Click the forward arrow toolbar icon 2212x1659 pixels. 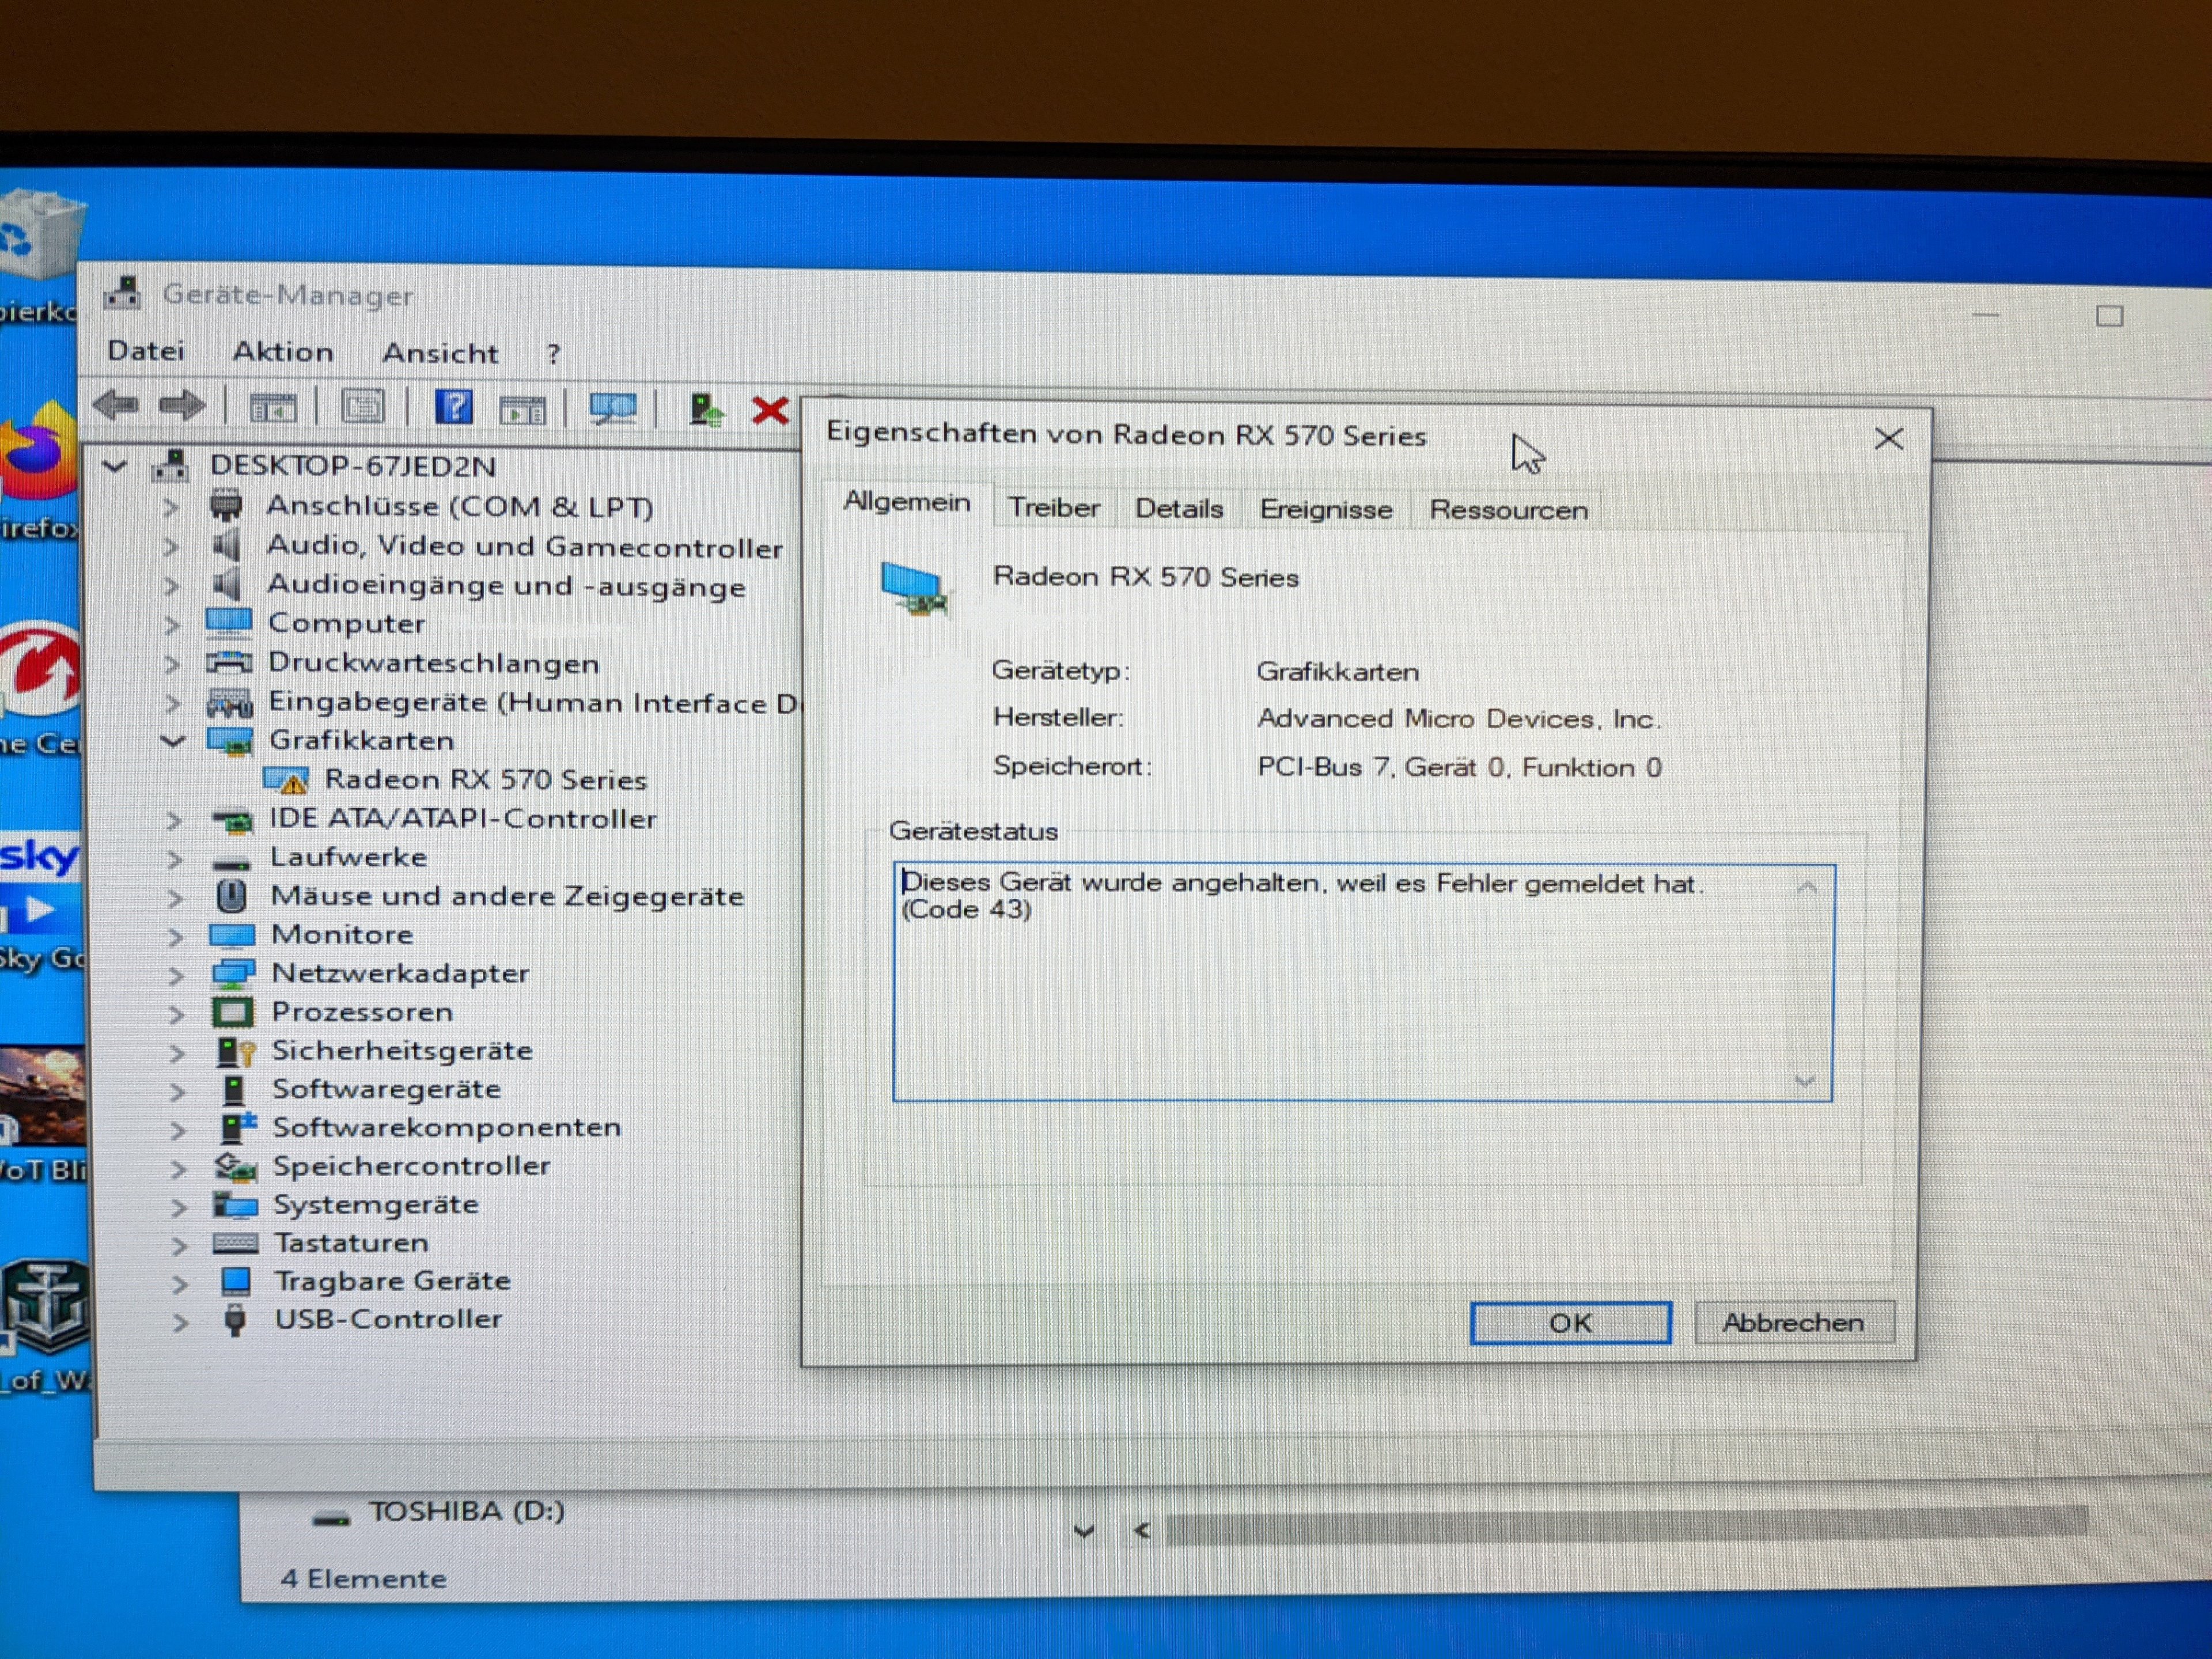coord(182,405)
